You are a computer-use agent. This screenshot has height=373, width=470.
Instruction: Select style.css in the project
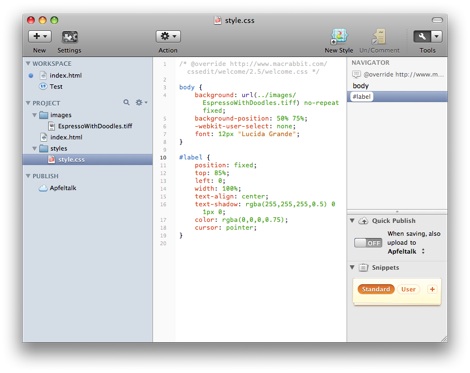point(87,159)
